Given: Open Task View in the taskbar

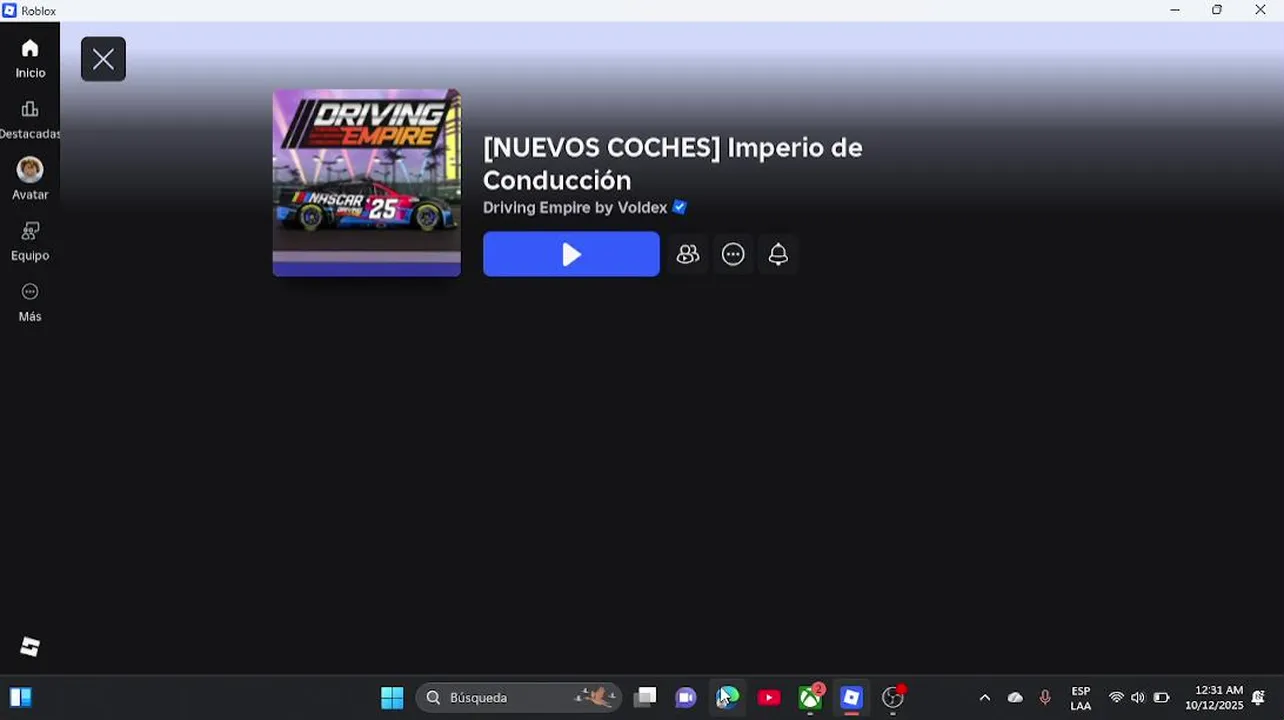Looking at the screenshot, I should click(x=646, y=697).
